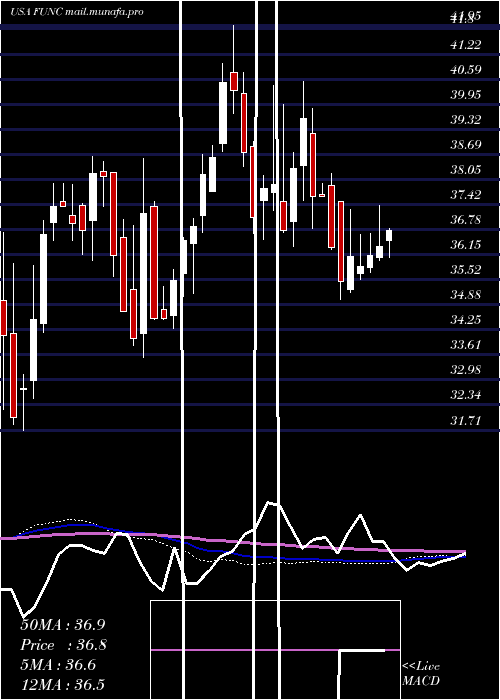This screenshot has width=500, height=700.
Task: Click the '<<Live MACD' label
Action: [x=421, y=673]
